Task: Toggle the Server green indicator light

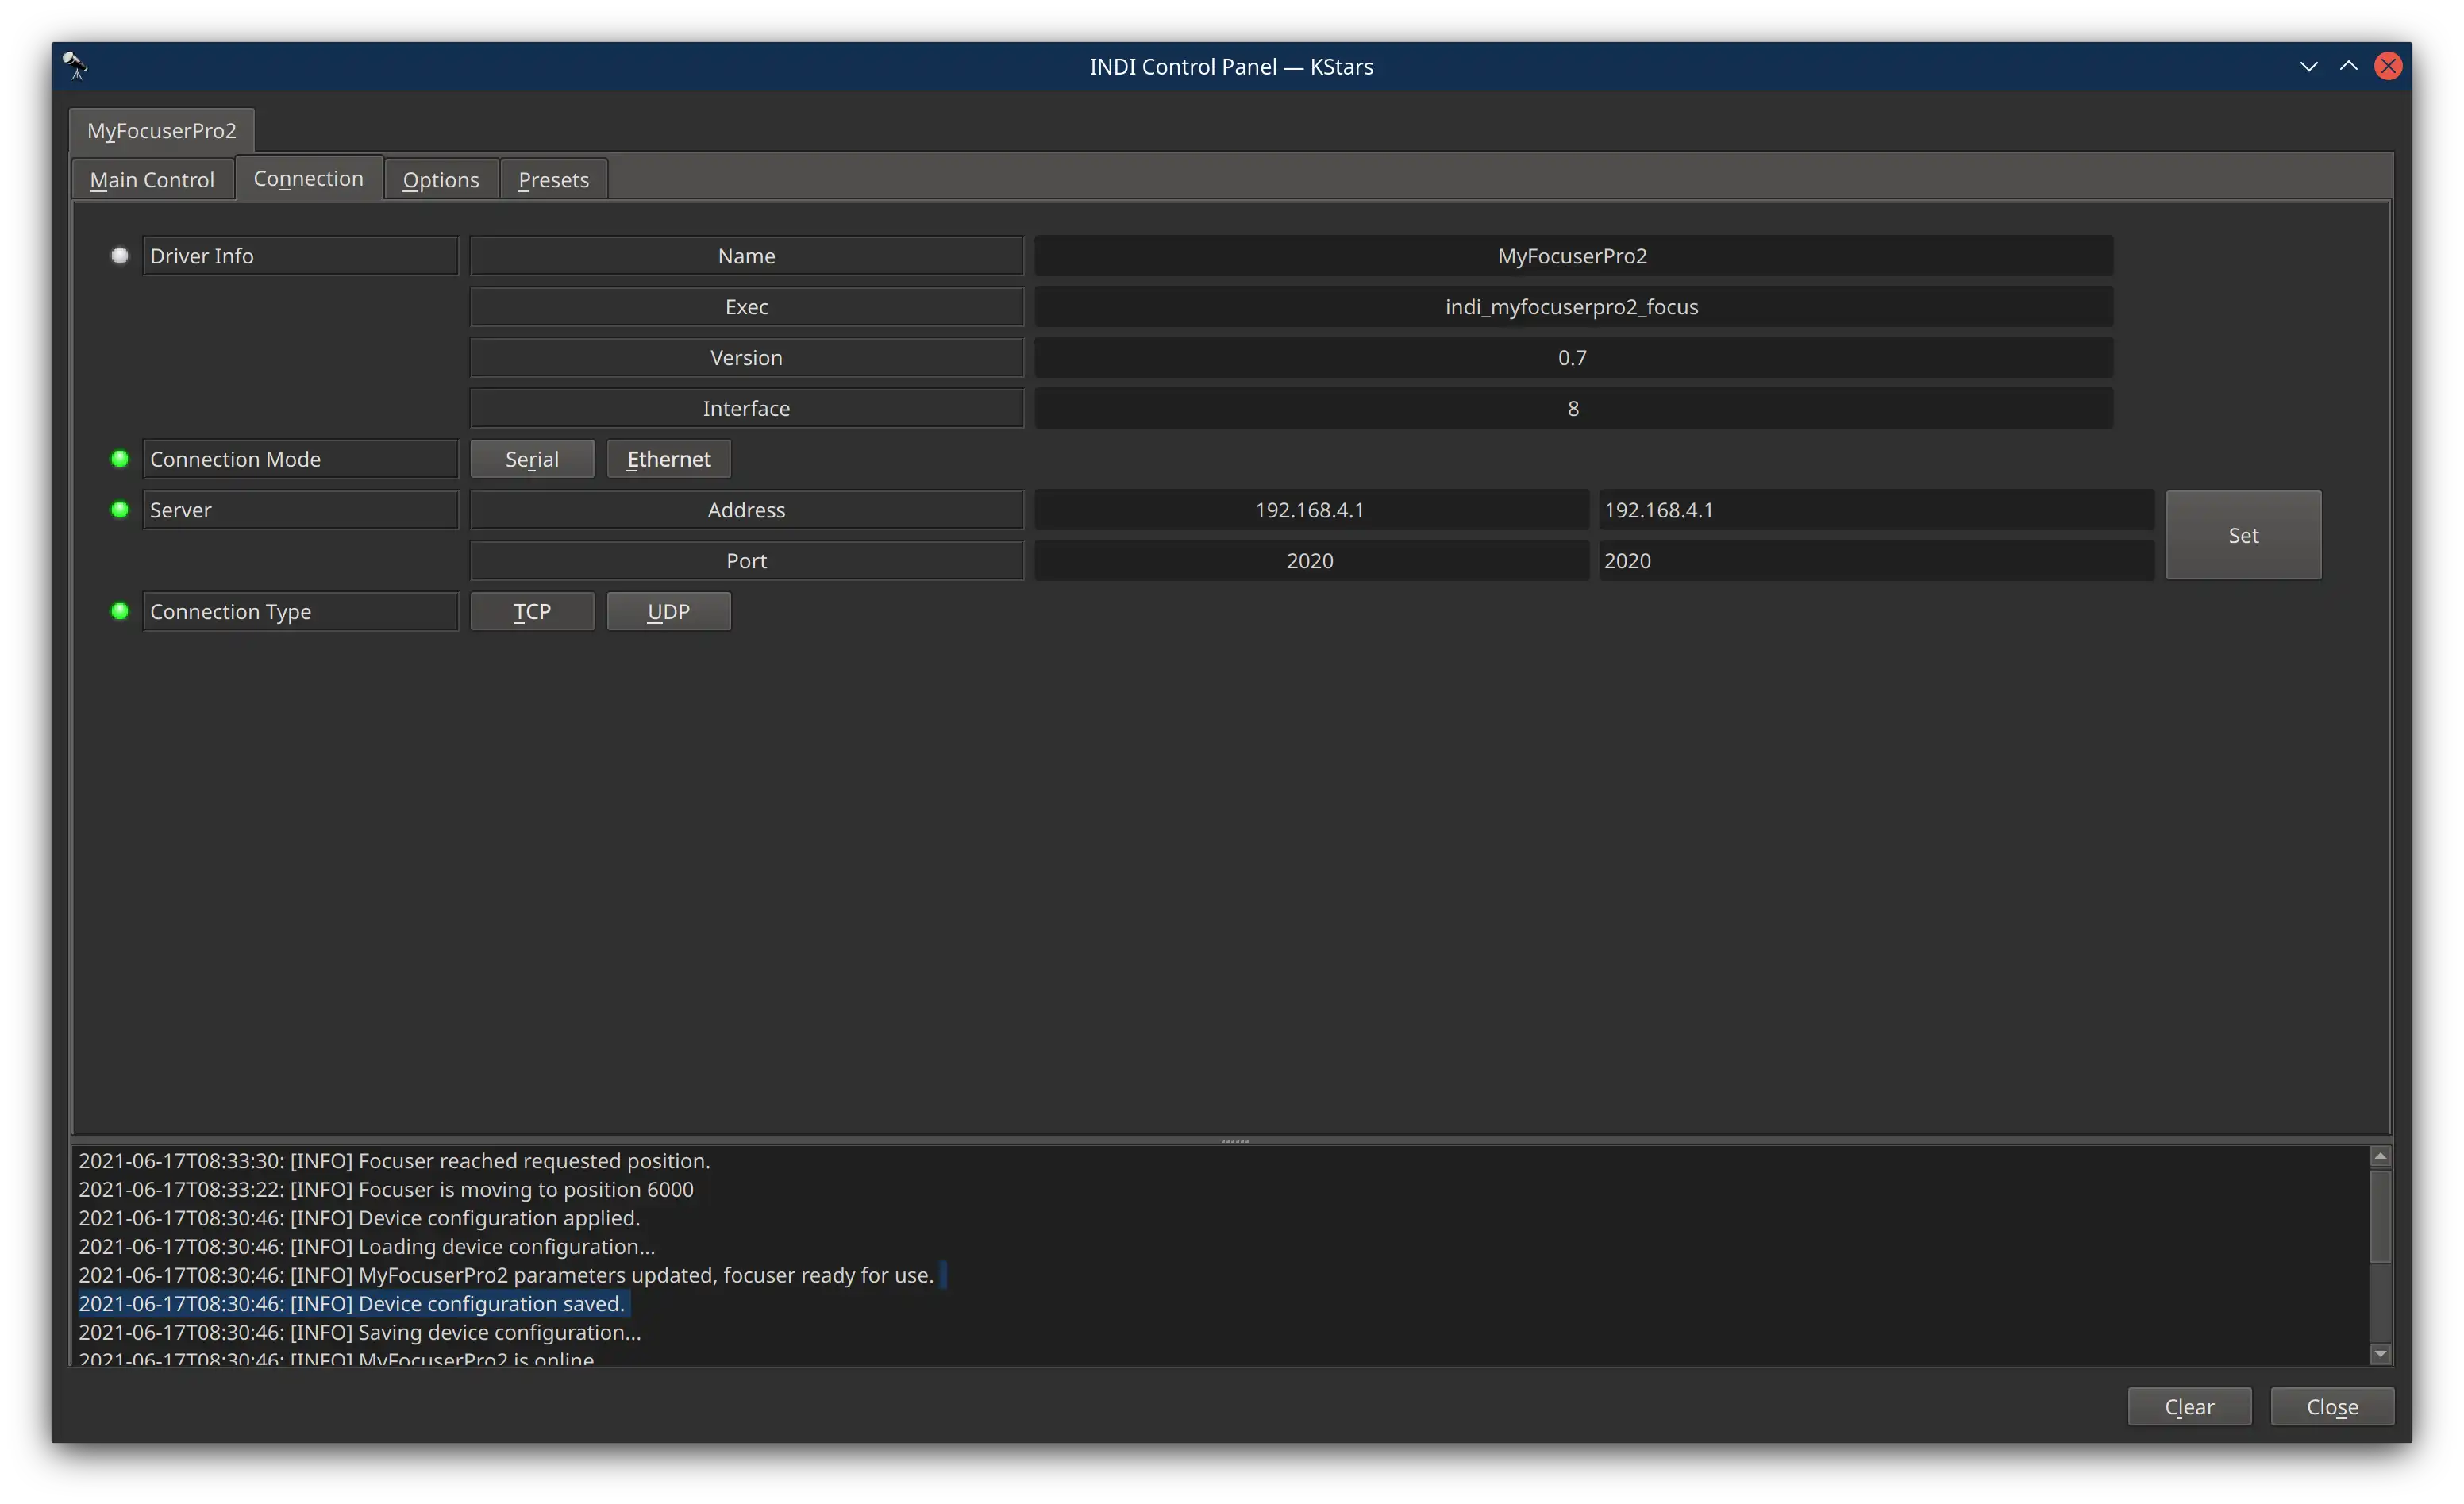Action: pos(118,510)
